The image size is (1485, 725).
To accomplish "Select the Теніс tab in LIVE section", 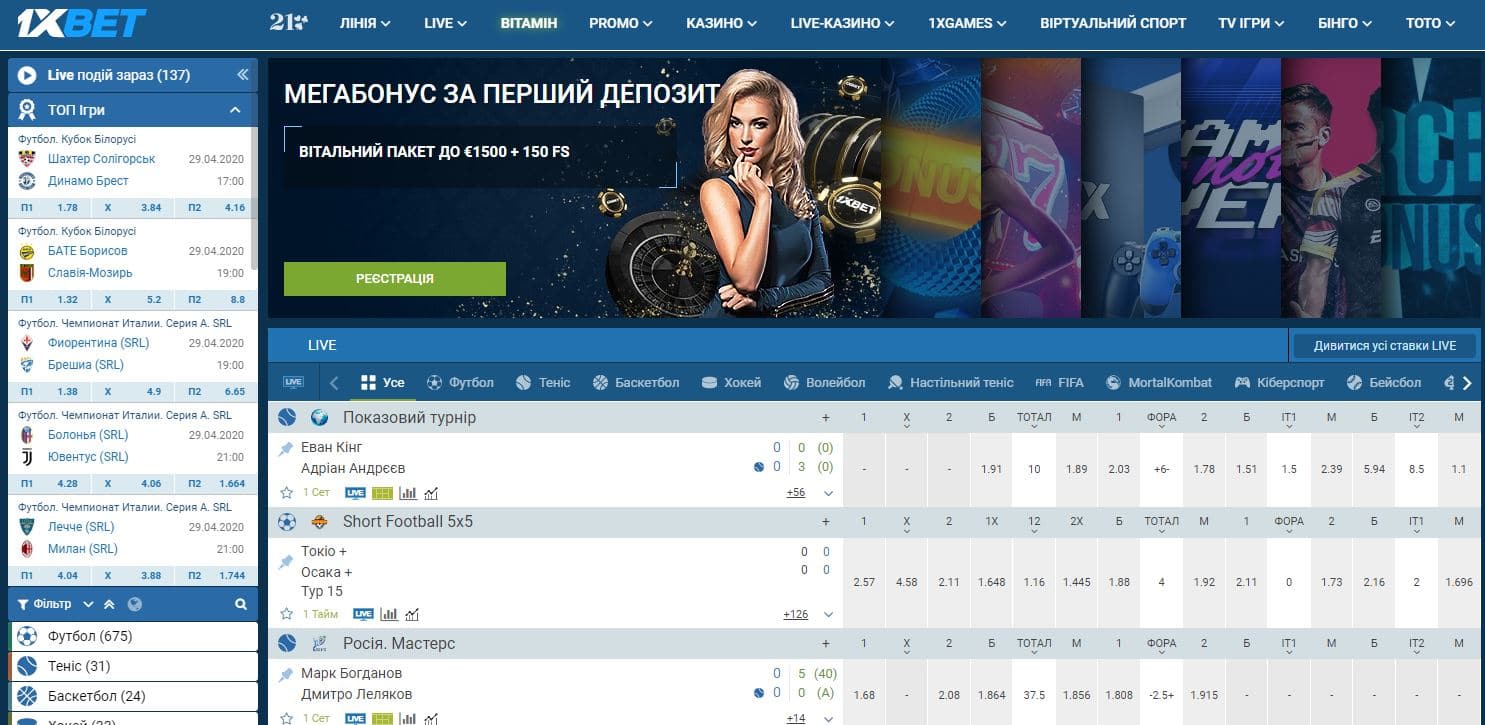I will coord(543,382).
